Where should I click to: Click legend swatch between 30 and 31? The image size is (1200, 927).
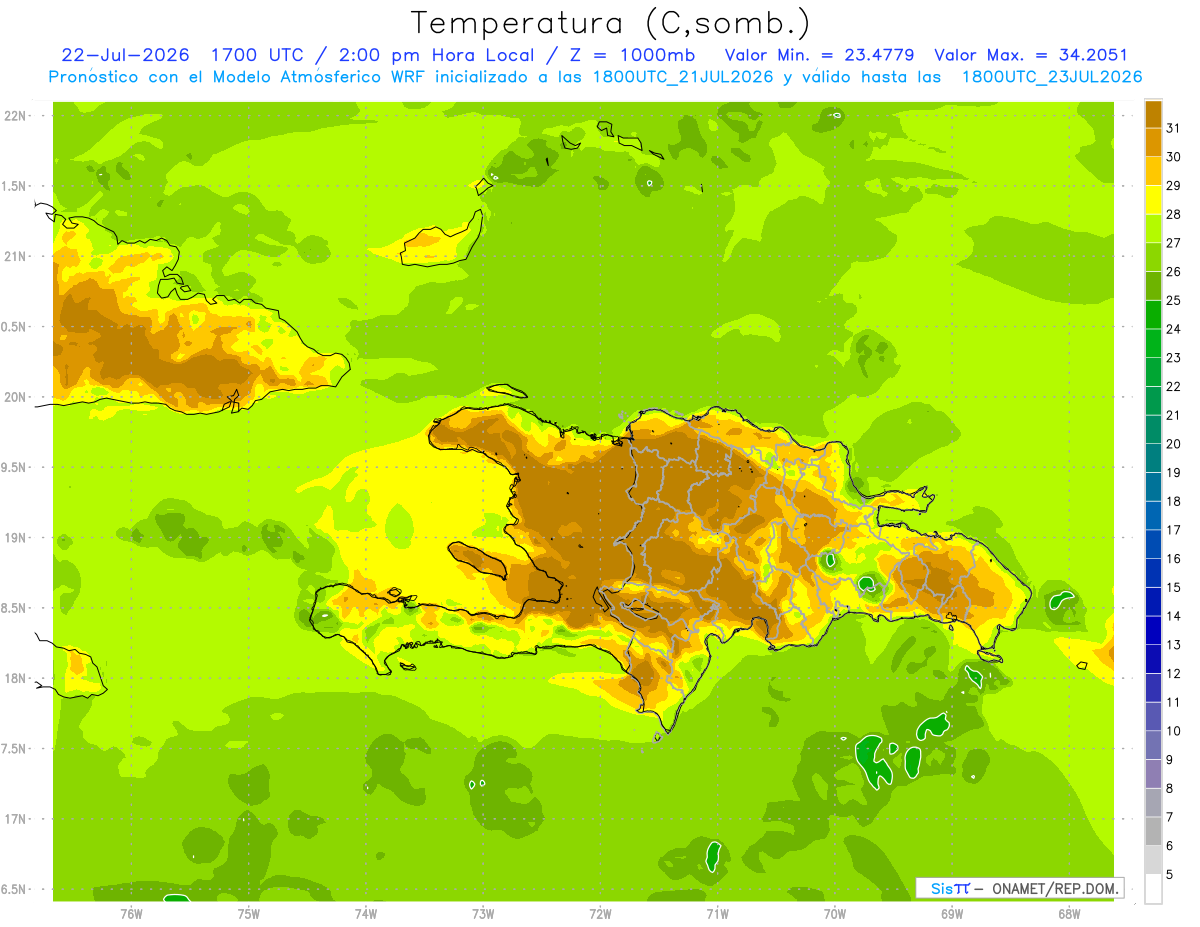click(x=1153, y=143)
